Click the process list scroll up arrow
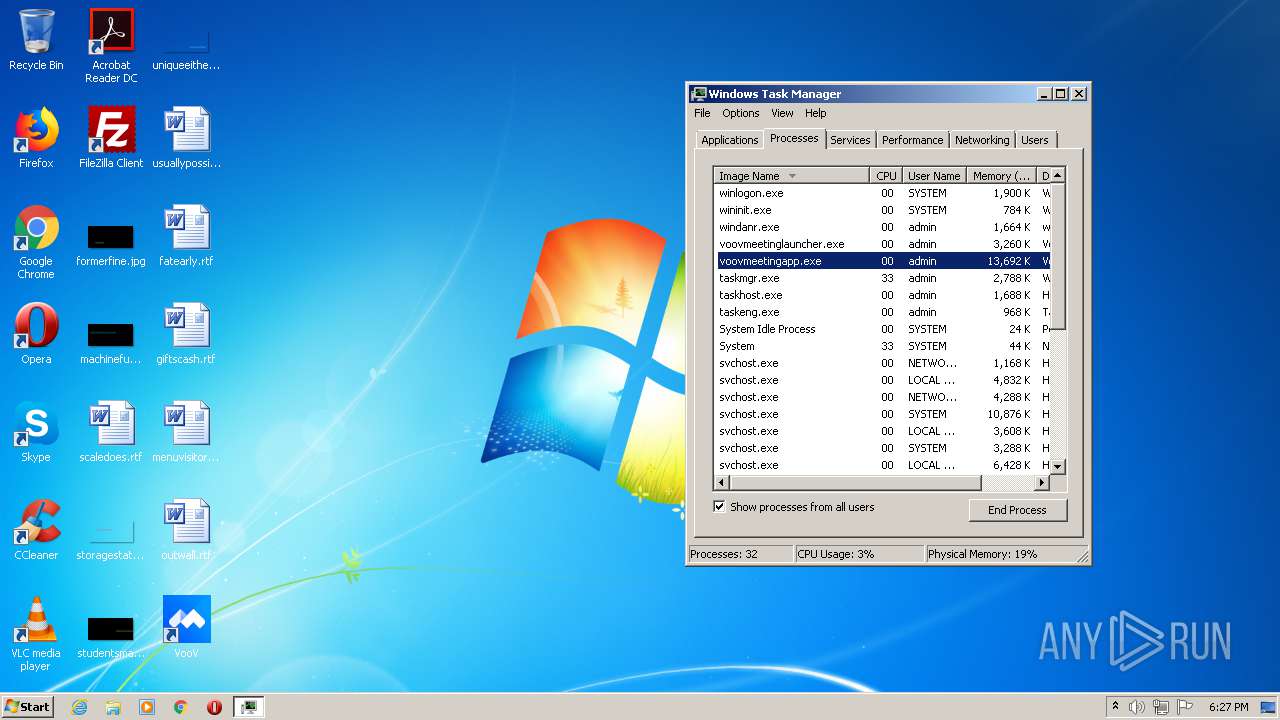 (x=1058, y=176)
